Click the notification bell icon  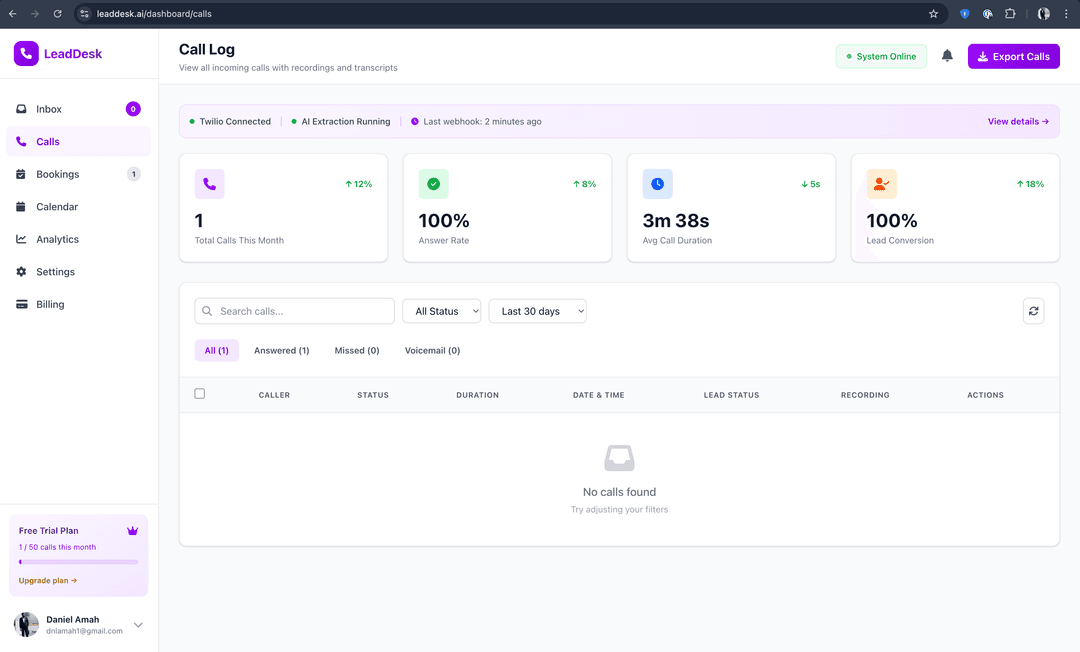(947, 56)
